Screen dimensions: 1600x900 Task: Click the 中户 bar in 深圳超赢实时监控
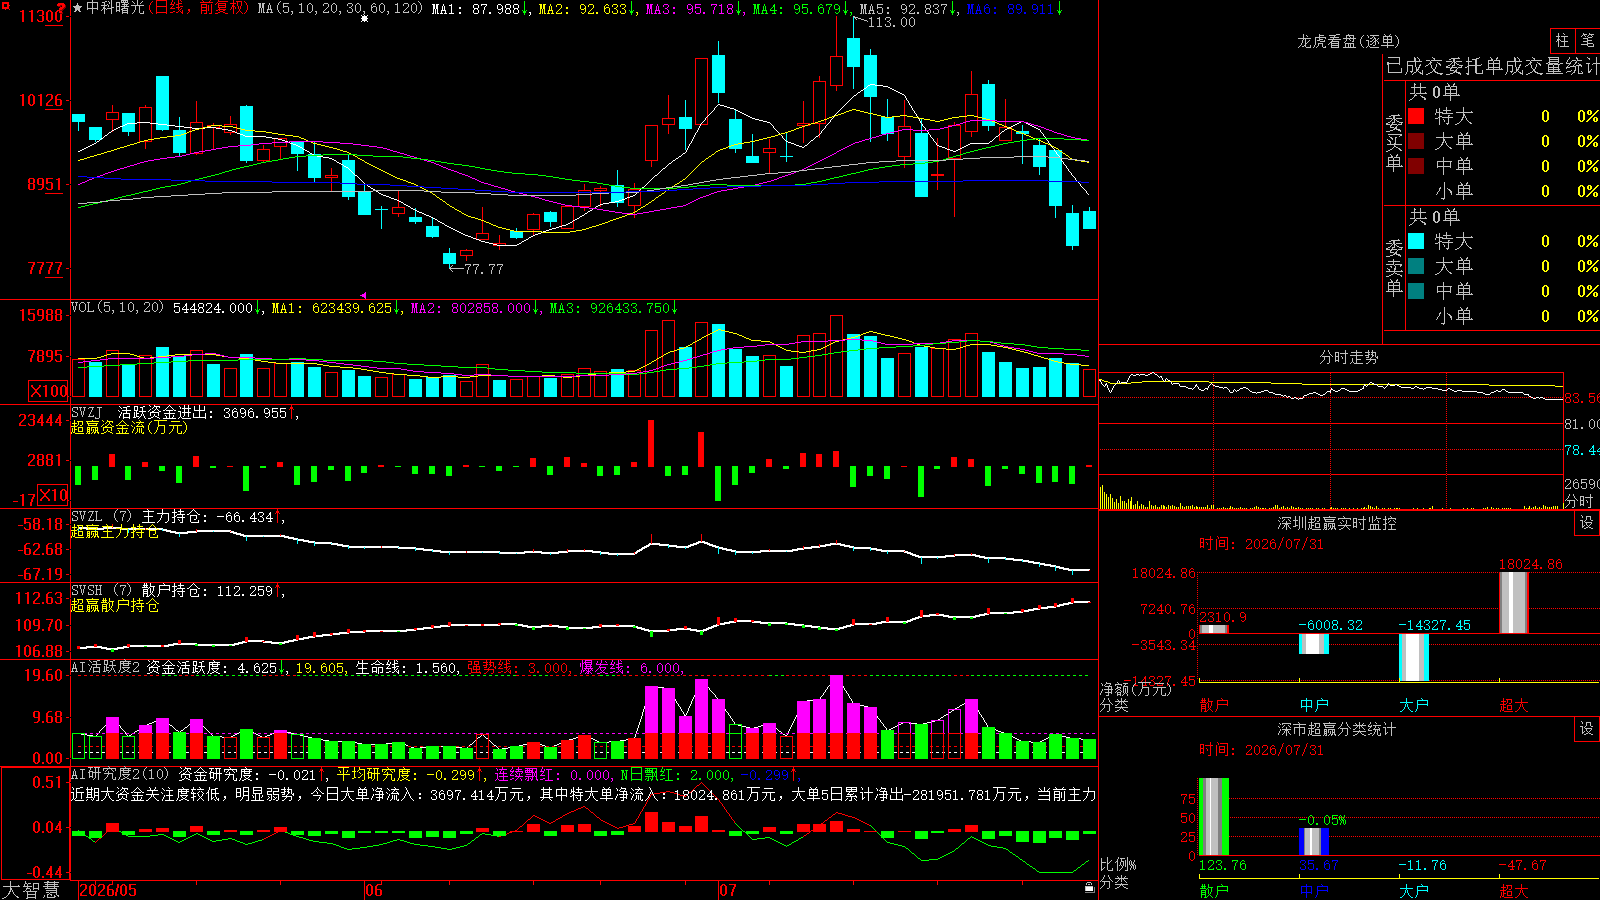coord(1314,644)
